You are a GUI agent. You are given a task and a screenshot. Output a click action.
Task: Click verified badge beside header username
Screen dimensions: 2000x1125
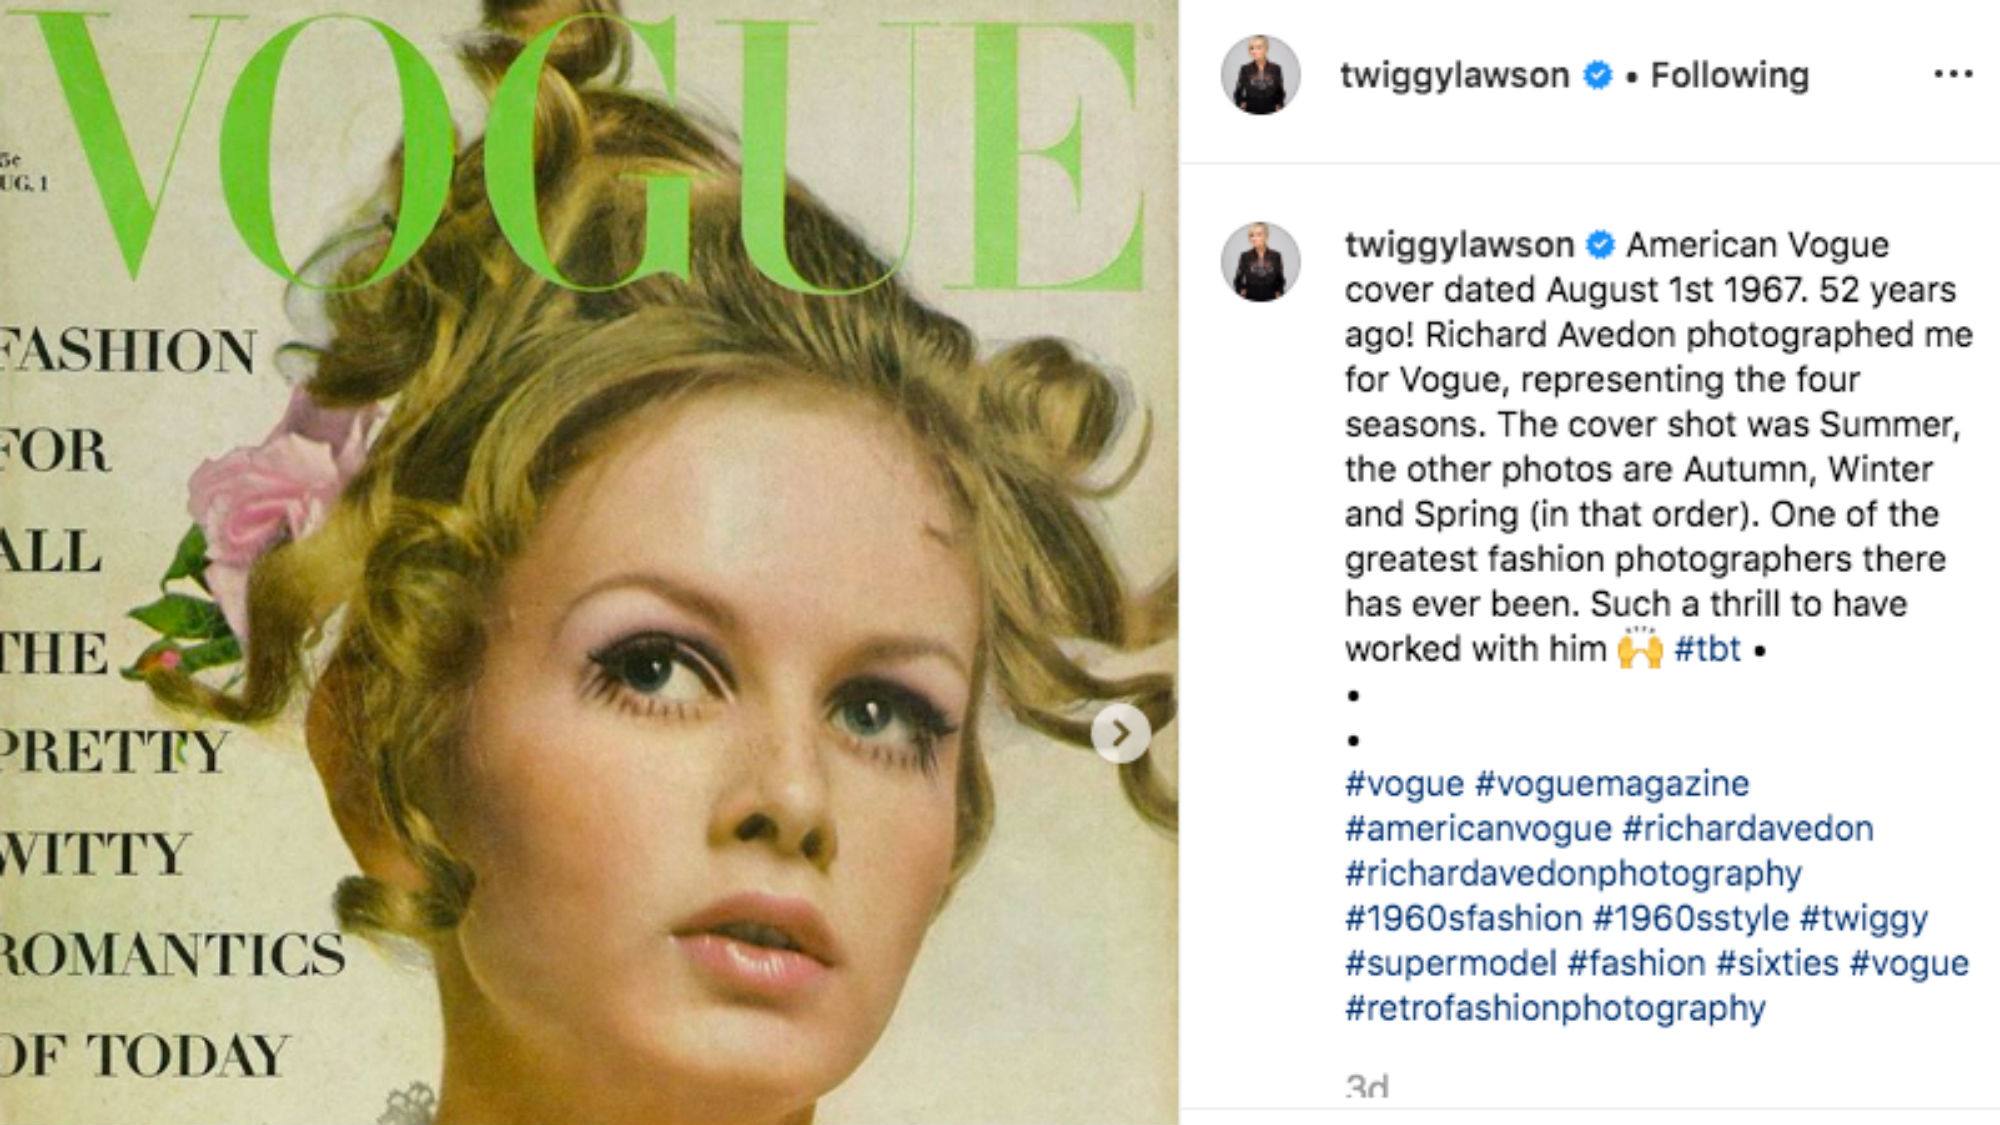1598,75
